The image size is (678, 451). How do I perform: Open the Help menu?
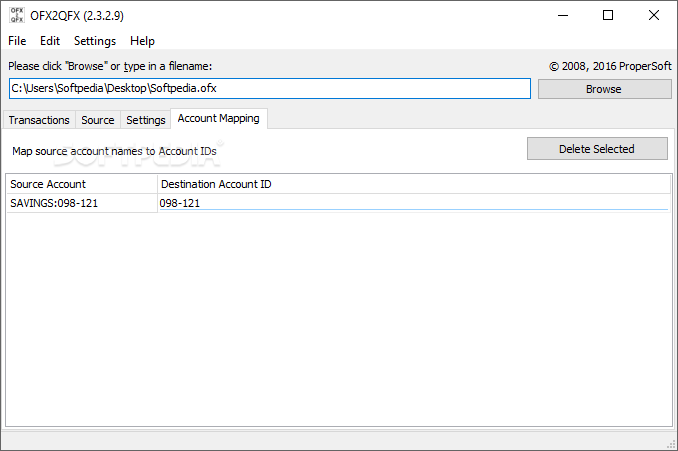(142, 41)
